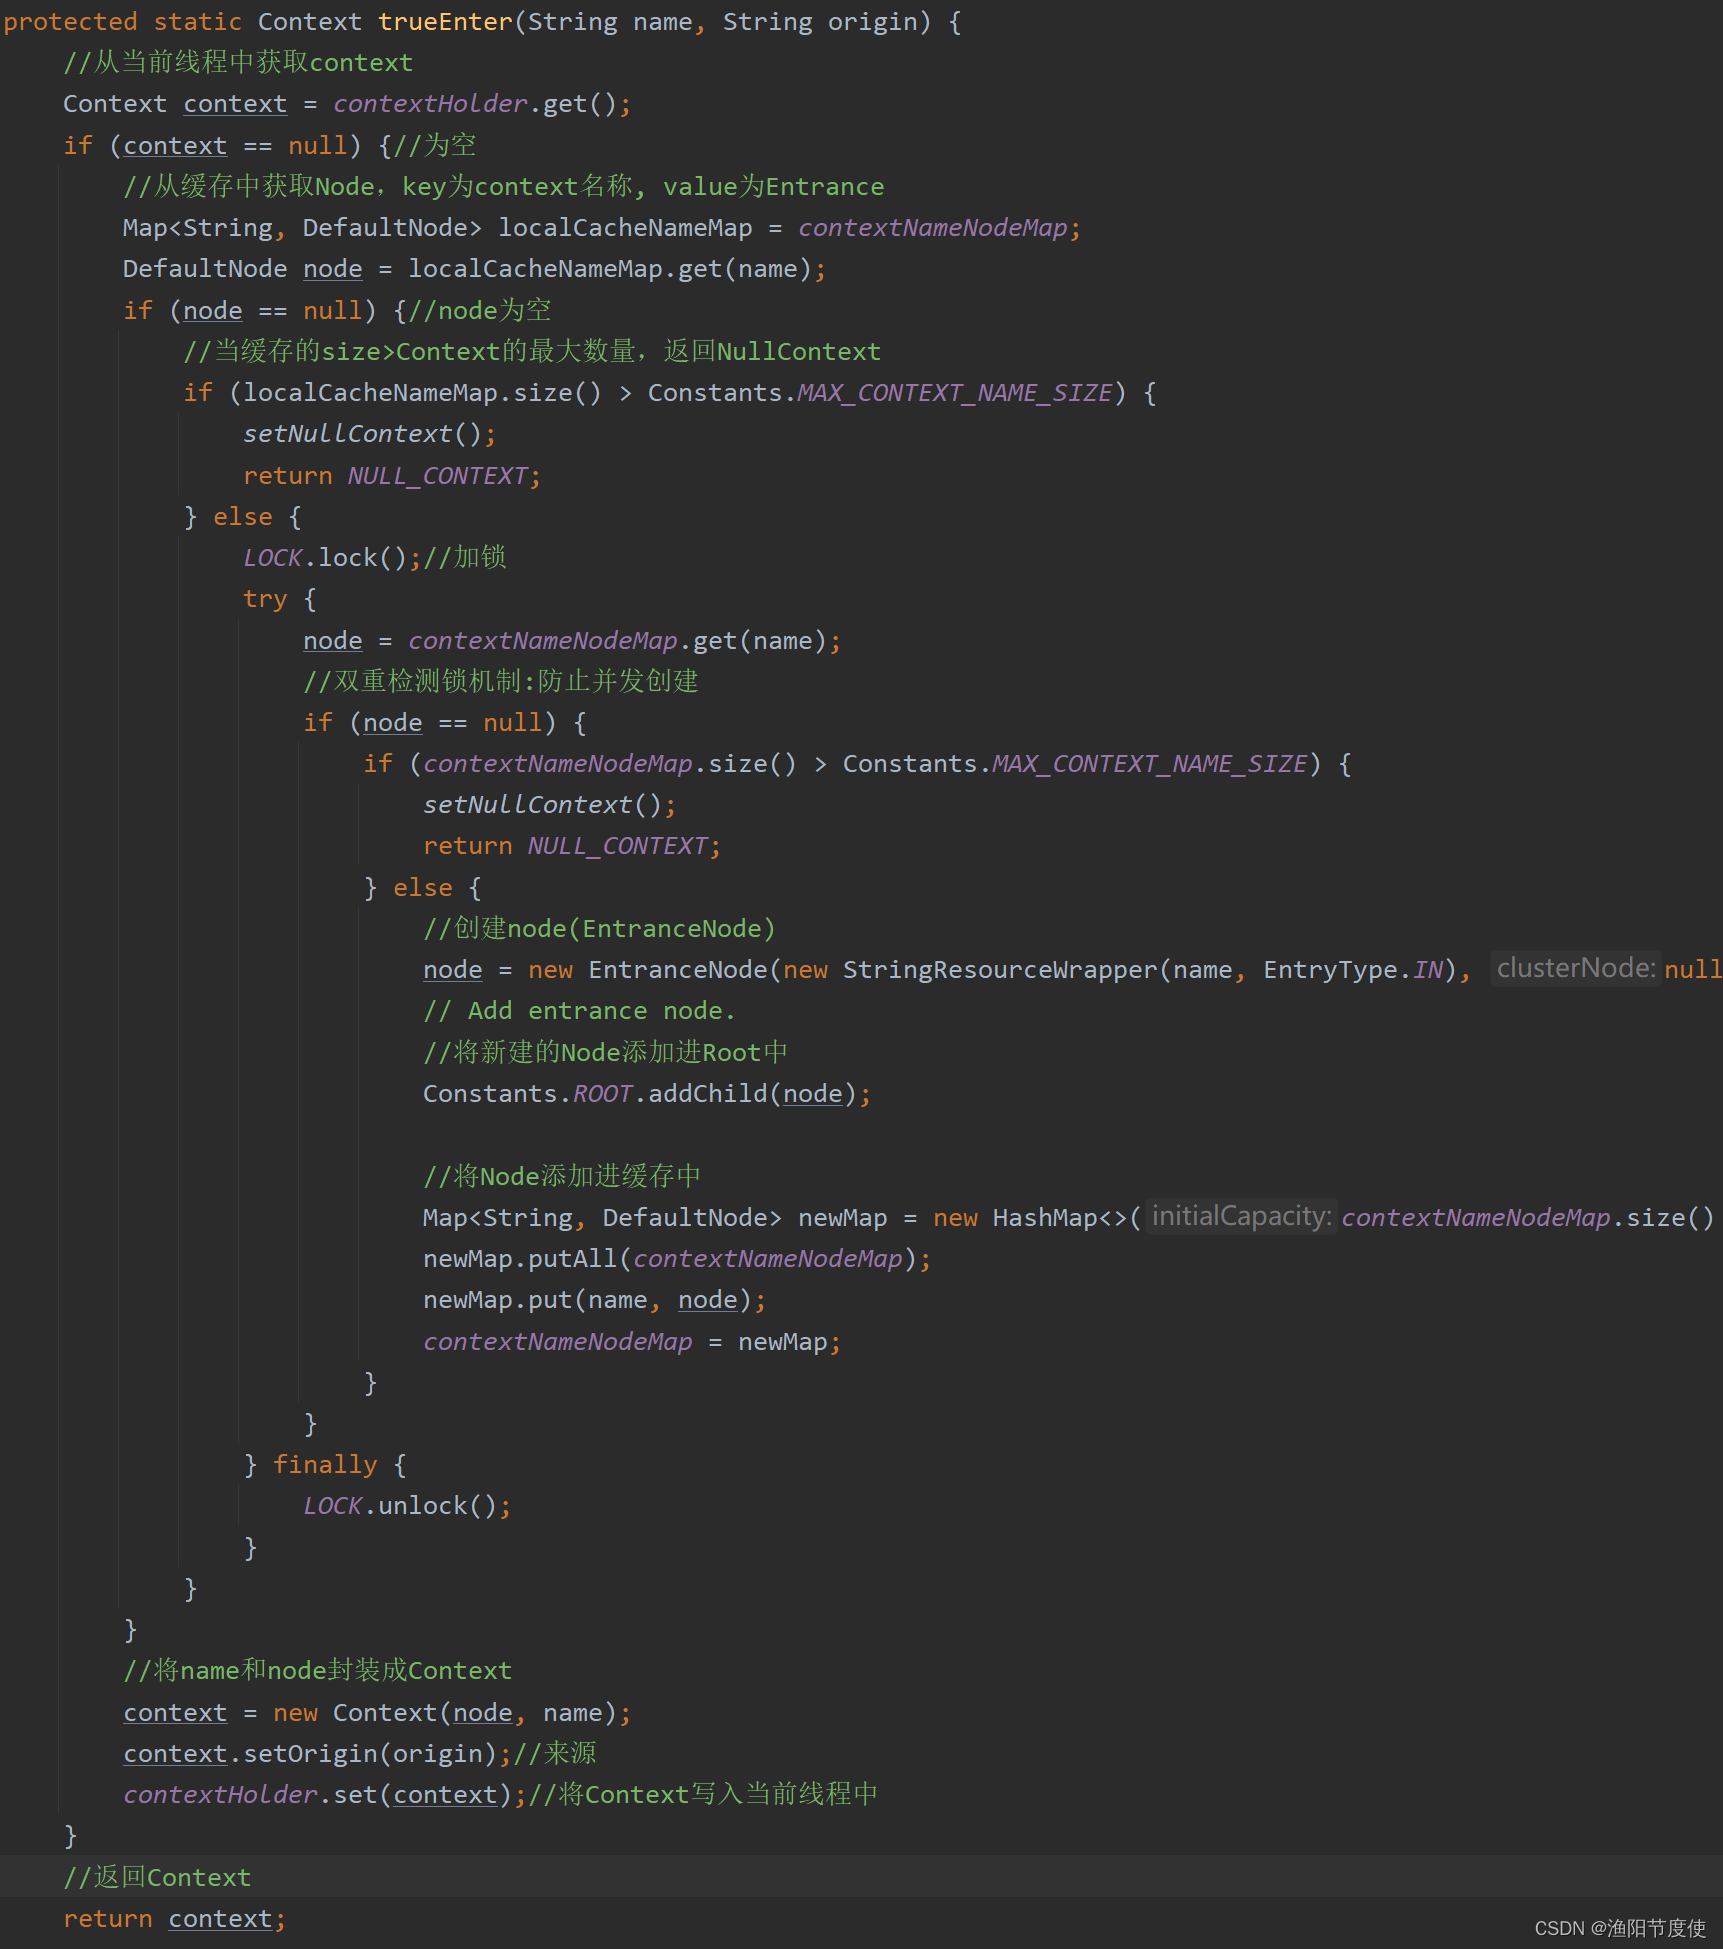Click the "//创建node(EntranceNode)" comment
Image resolution: width=1723 pixels, height=1949 pixels.
[600, 929]
